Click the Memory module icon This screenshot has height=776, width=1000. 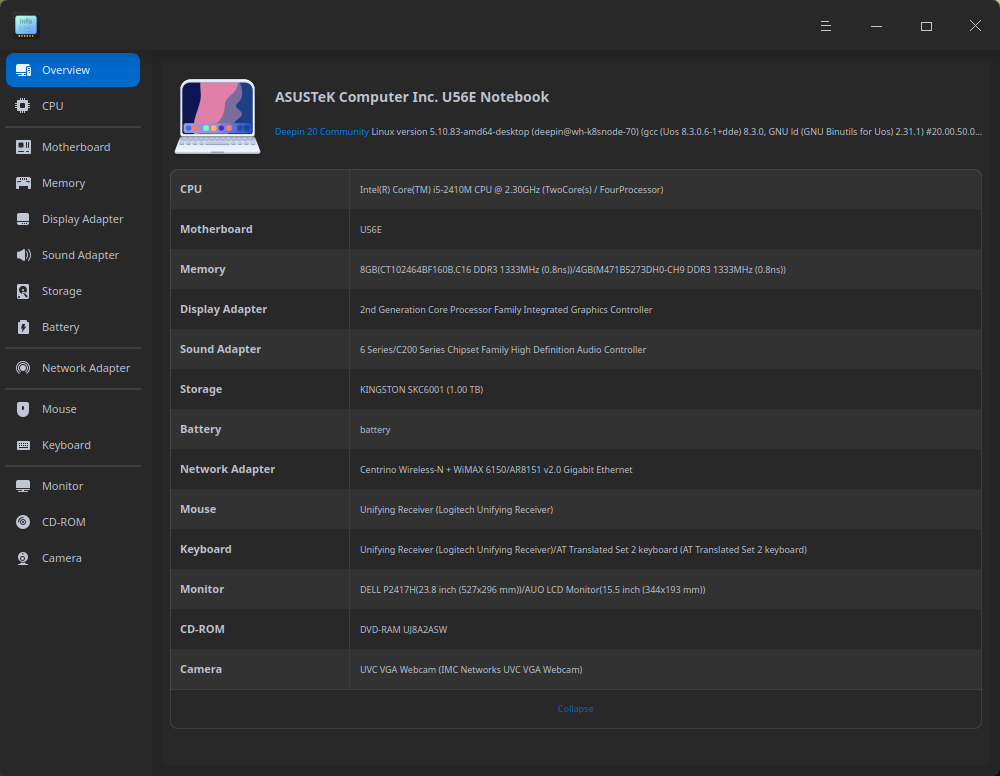click(x=23, y=183)
